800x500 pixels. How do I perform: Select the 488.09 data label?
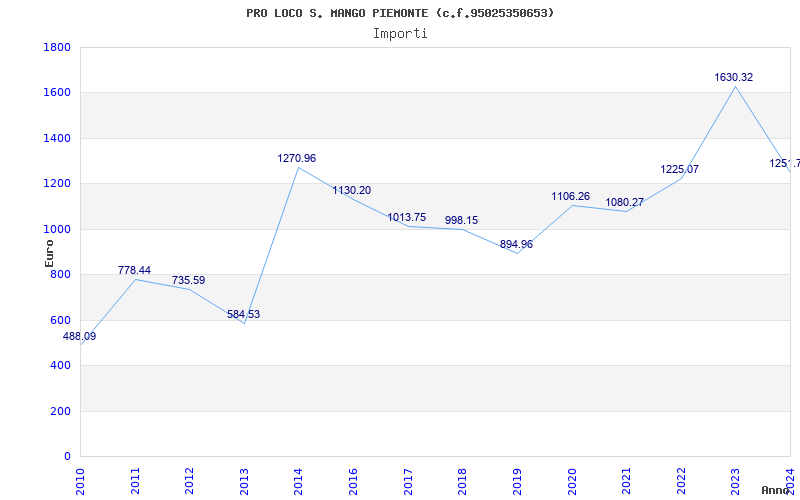pos(79,337)
